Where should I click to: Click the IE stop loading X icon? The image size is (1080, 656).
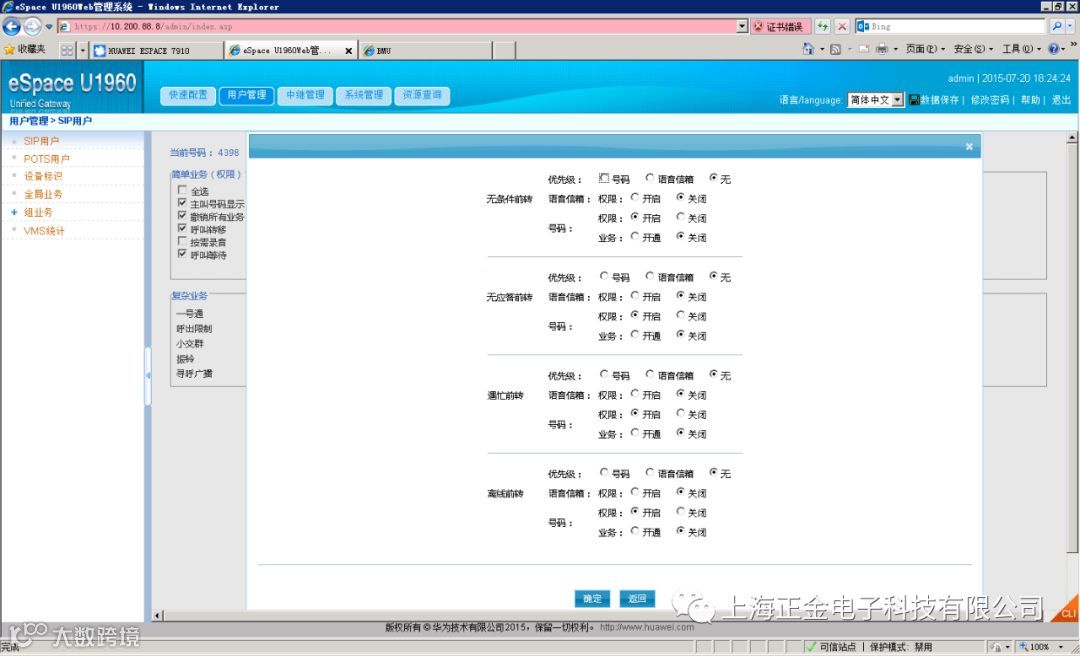click(x=842, y=27)
